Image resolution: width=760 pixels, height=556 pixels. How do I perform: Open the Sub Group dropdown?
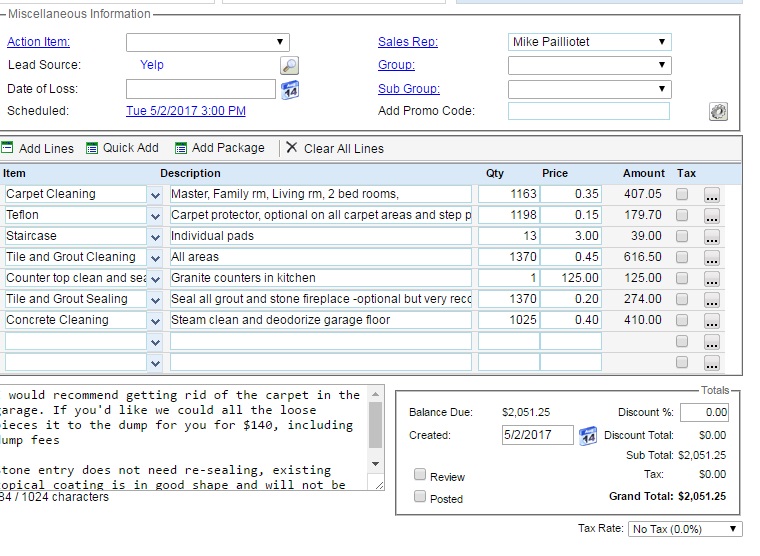(x=589, y=89)
